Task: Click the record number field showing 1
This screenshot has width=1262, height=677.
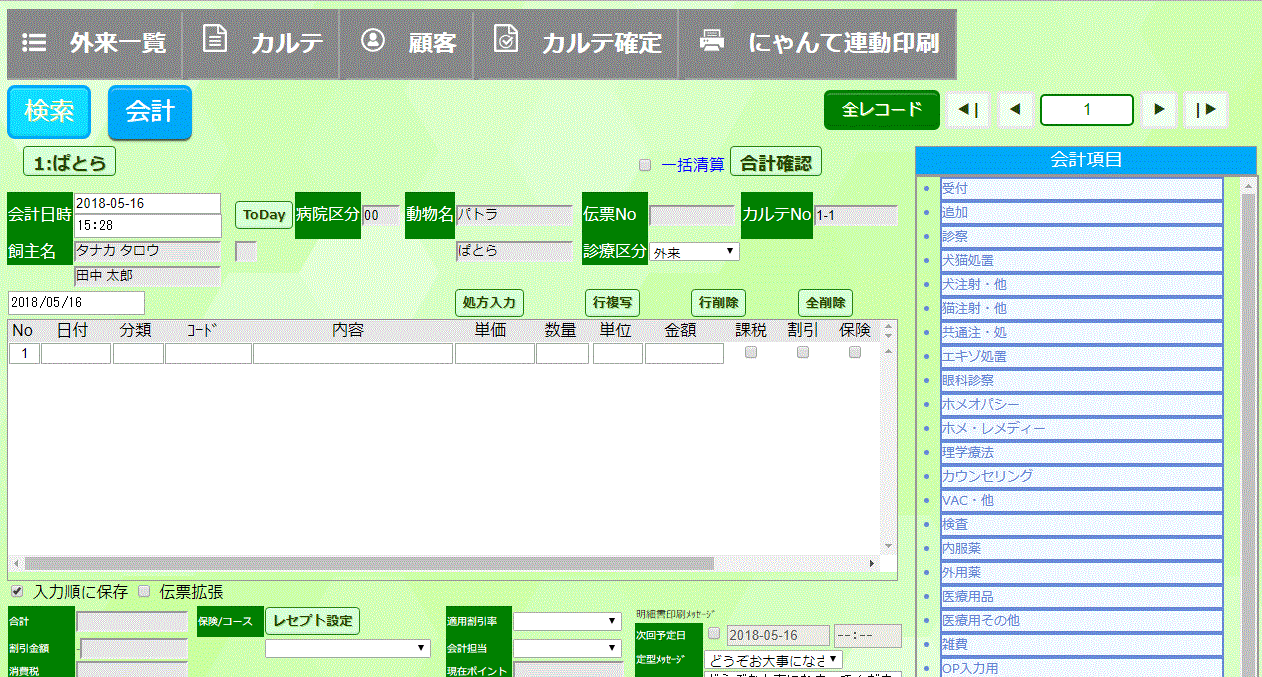Action: click(x=1087, y=110)
